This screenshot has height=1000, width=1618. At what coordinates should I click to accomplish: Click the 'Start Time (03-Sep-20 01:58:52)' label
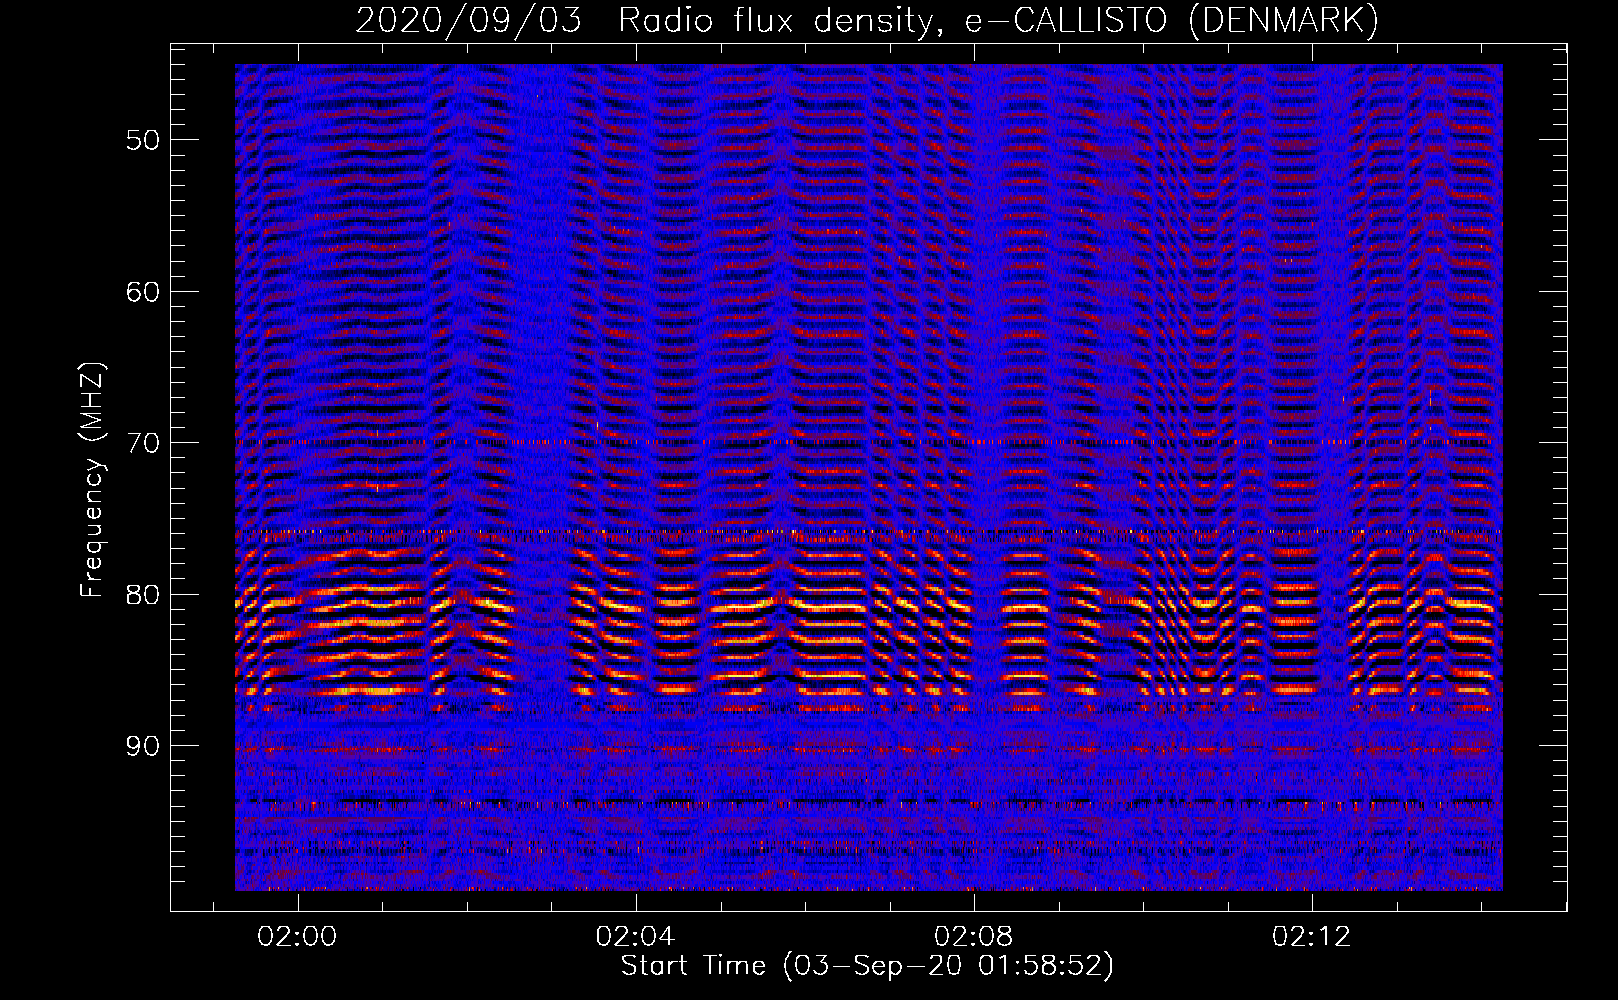867,966
